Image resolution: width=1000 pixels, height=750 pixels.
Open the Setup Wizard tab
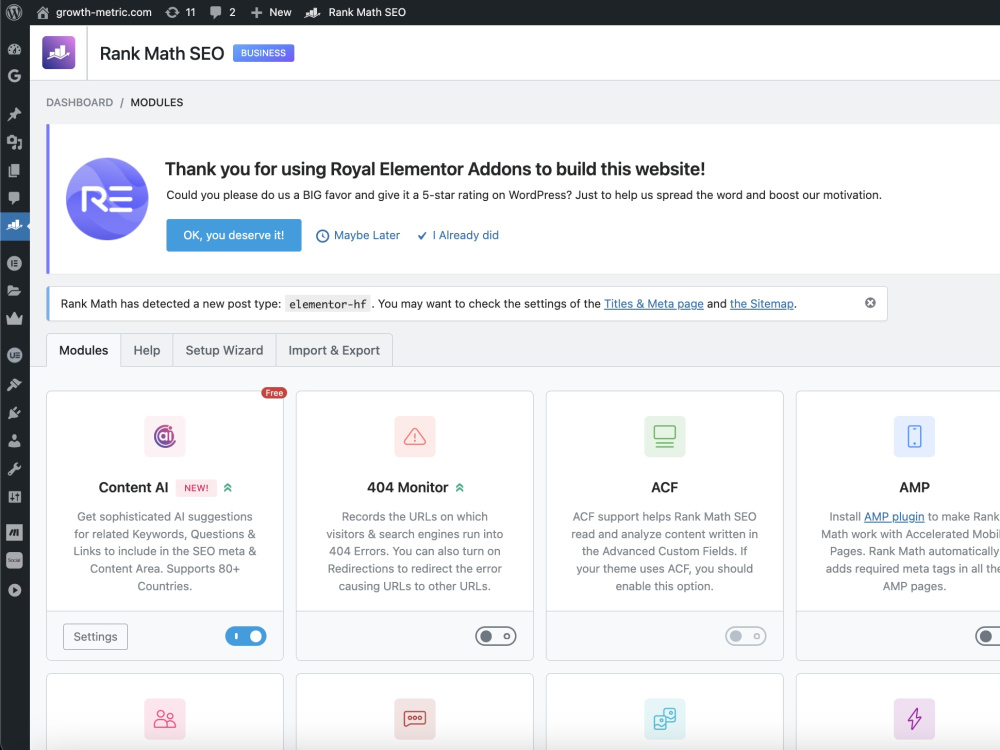point(224,350)
